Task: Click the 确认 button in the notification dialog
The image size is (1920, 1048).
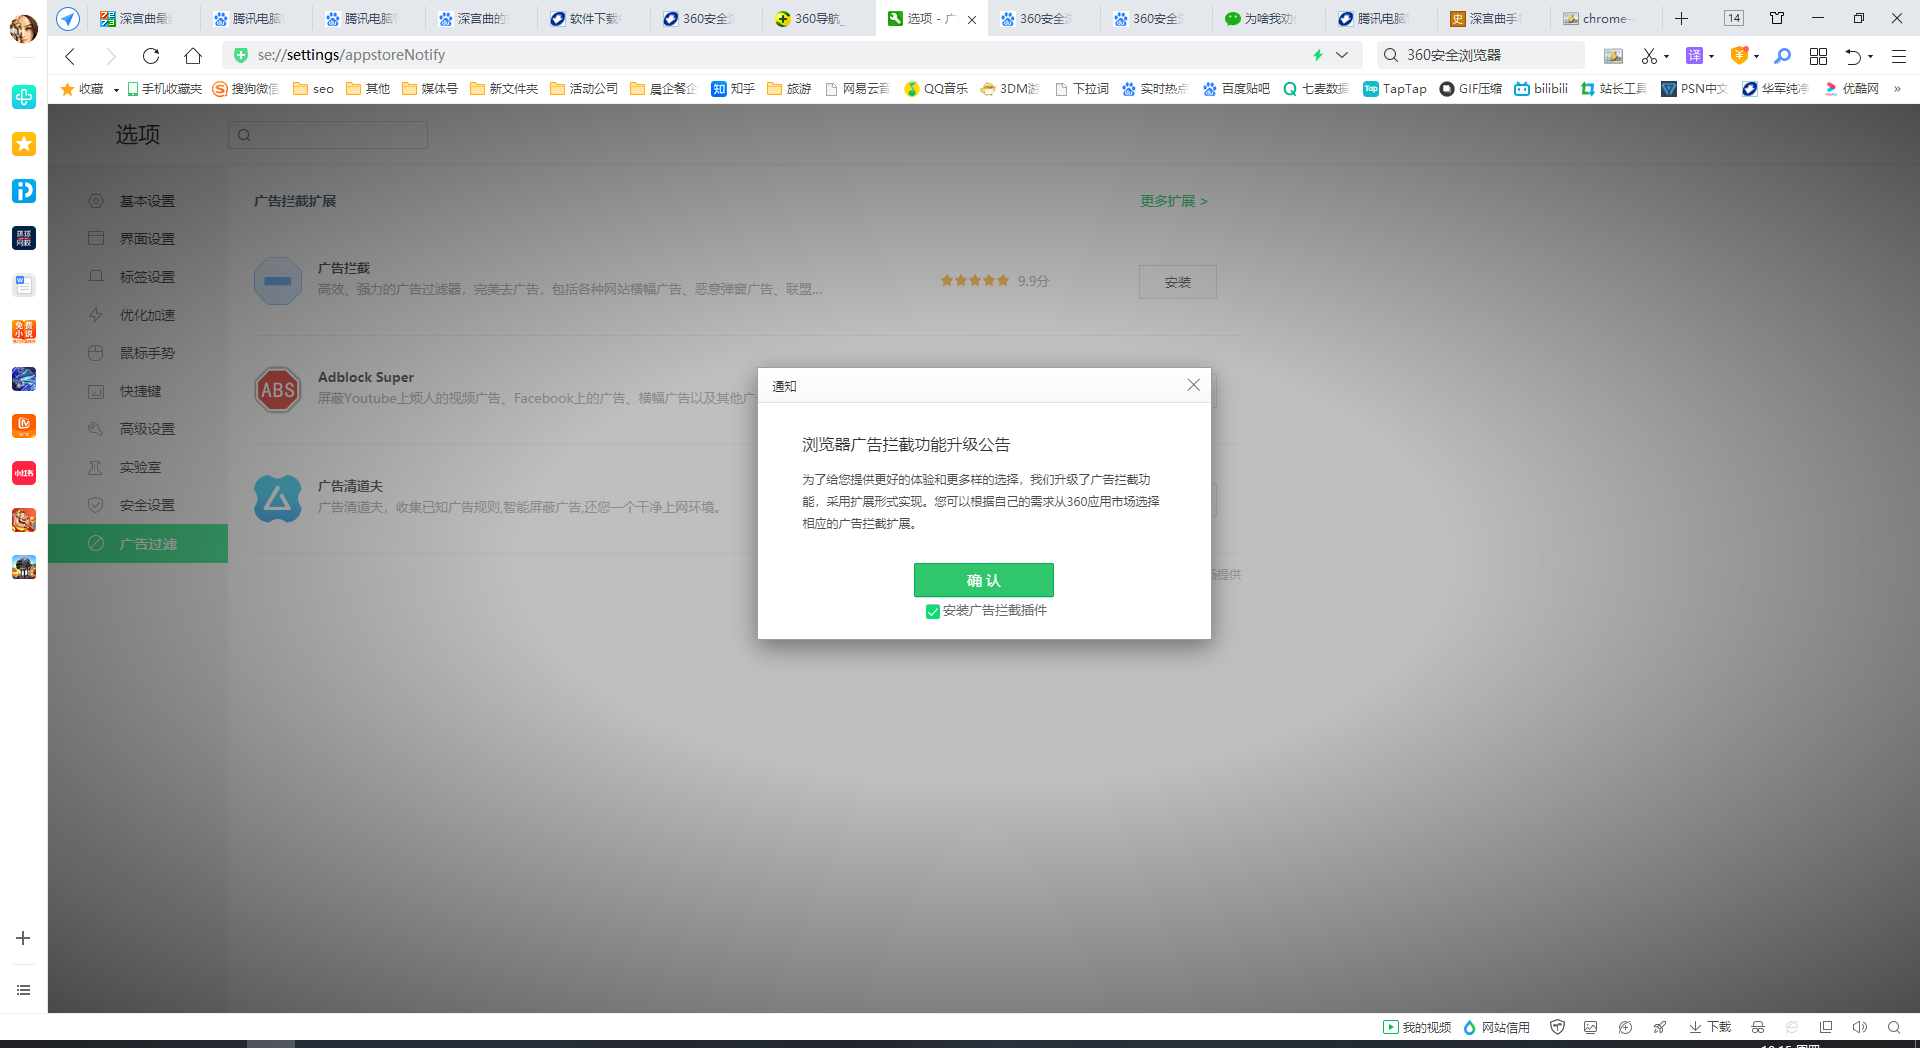Action: point(983,580)
